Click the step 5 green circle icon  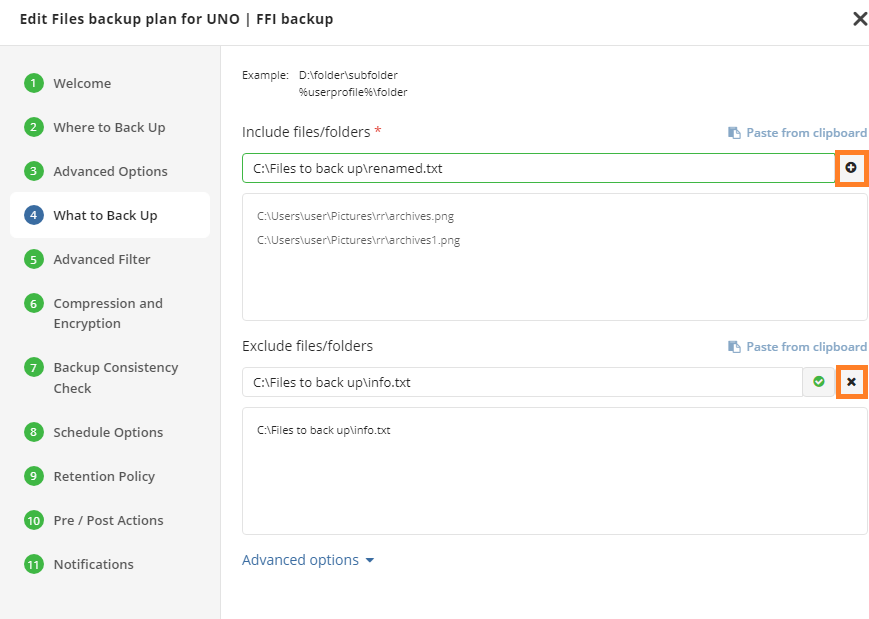tap(34, 259)
